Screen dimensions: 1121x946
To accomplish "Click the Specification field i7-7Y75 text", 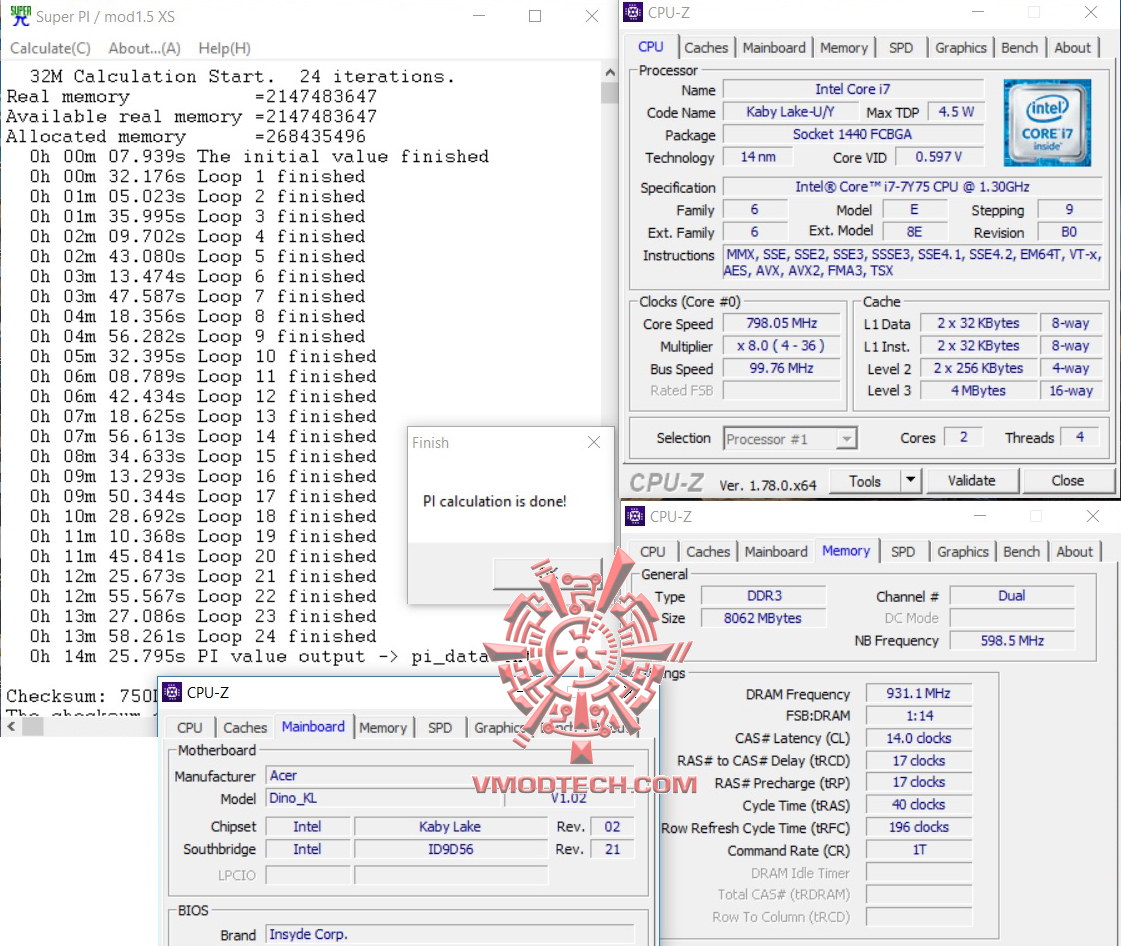I will 912,187.
